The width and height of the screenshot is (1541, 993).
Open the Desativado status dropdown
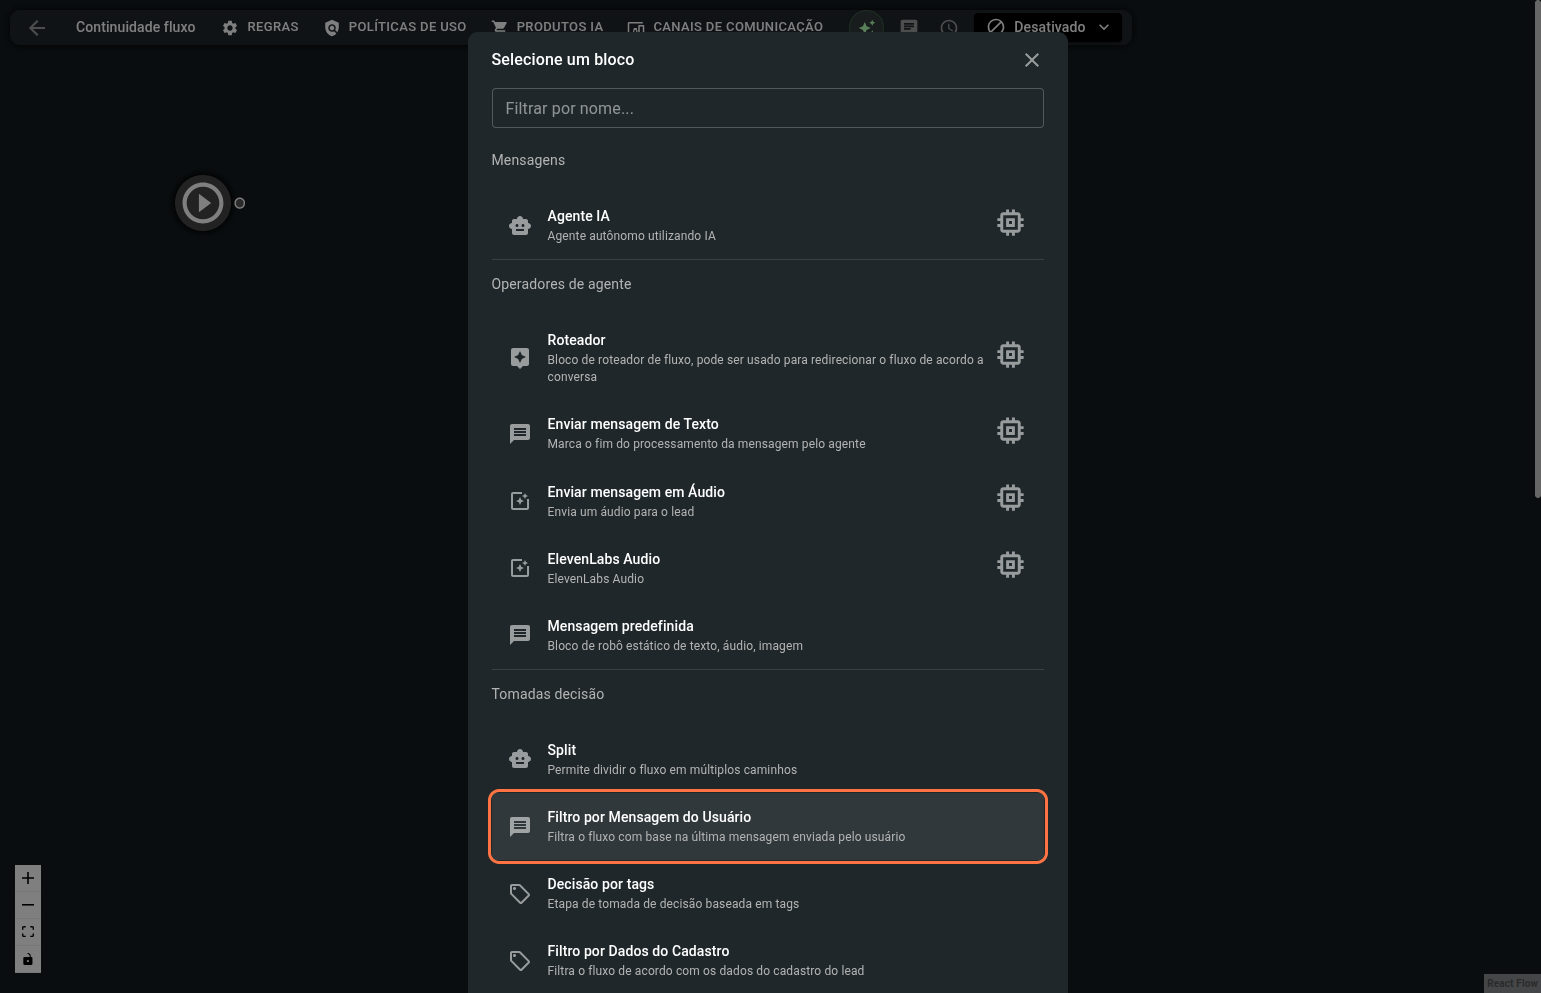[1048, 27]
